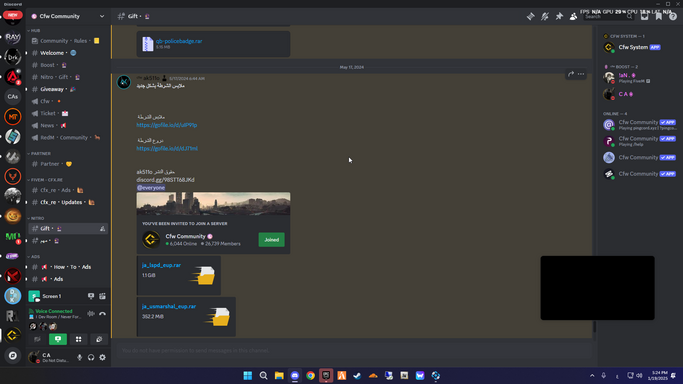Image resolution: width=683 pixels, height=384 pixels.
Task: Open pinned messages
Action: click(x=559, y=17)
